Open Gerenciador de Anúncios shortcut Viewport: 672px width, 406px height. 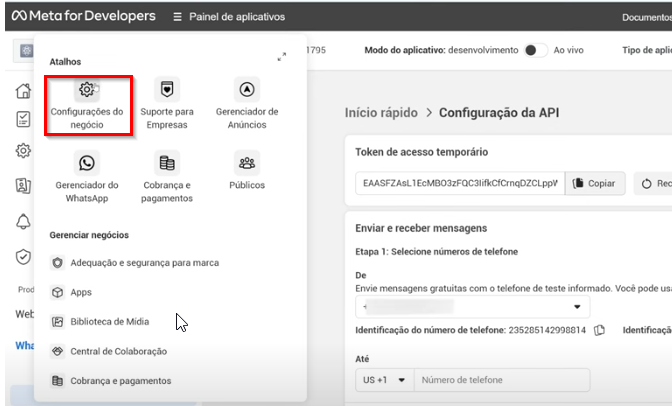click(247, 105)
